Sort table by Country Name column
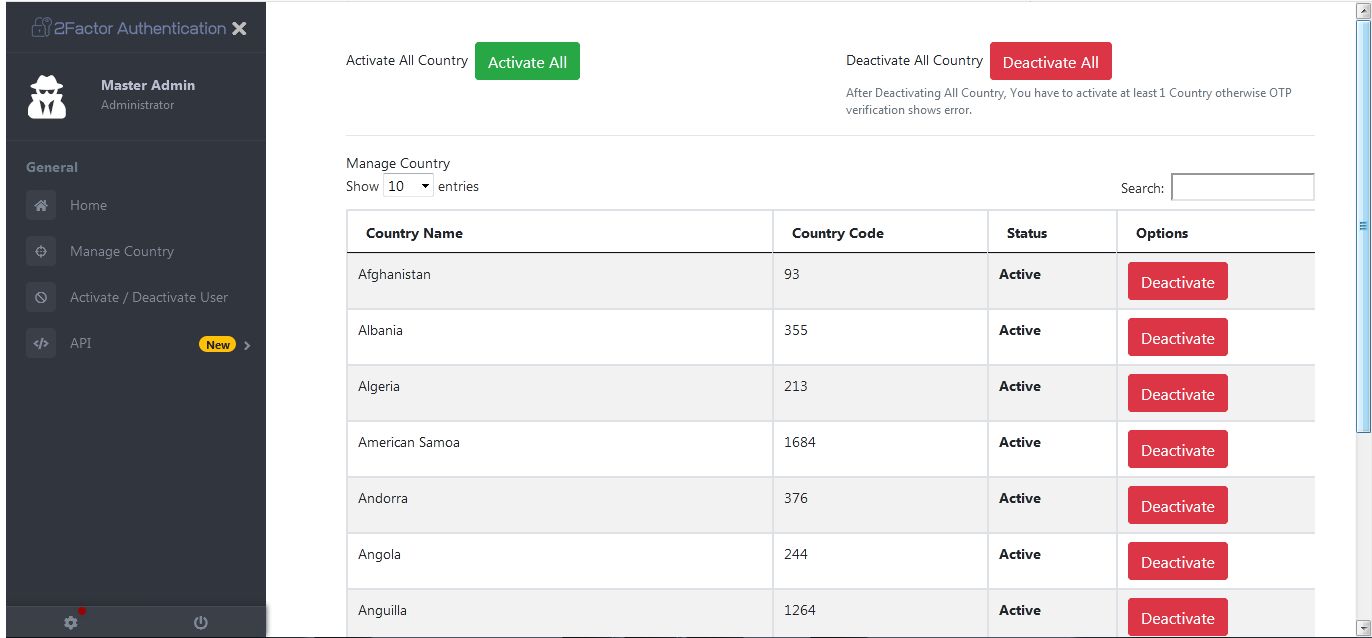The image size is (1372, 638). point(414,233)
